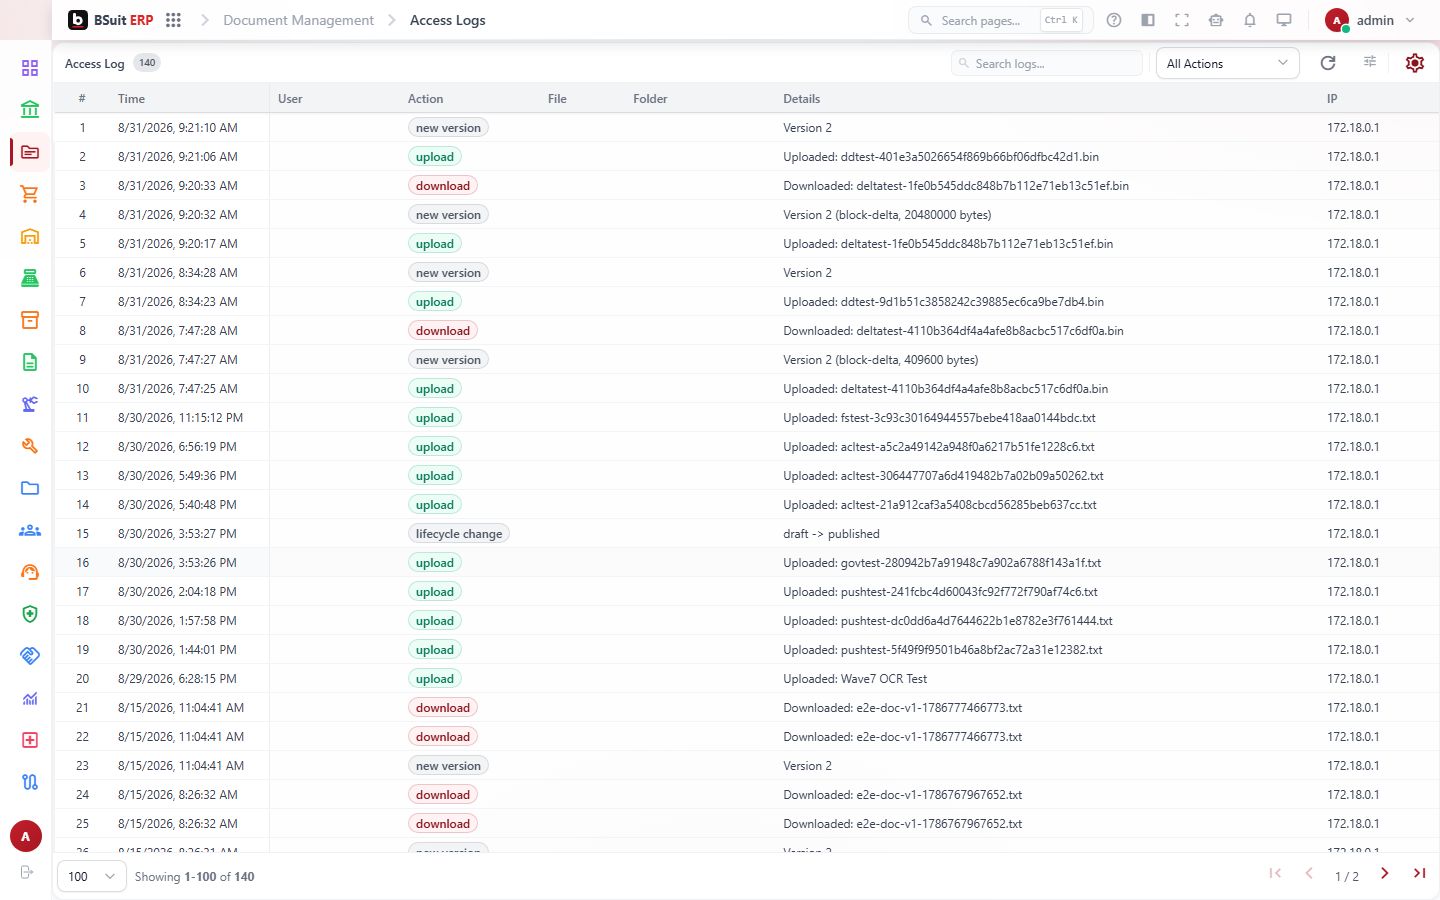The image size is (1440, 900).
Task: Open the app launcher grid beside BSuit ERP
Action: coord(173,20)
